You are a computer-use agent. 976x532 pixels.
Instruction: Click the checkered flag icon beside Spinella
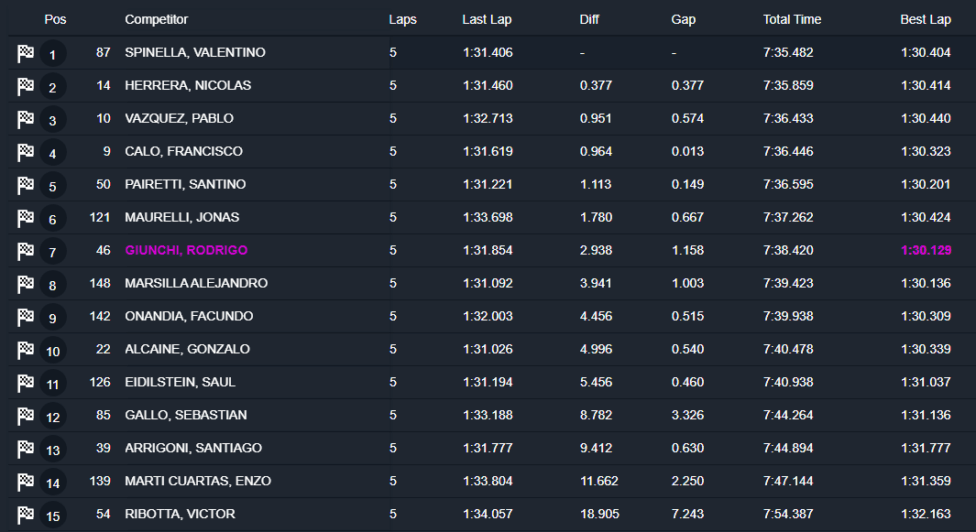coord(26,54)
